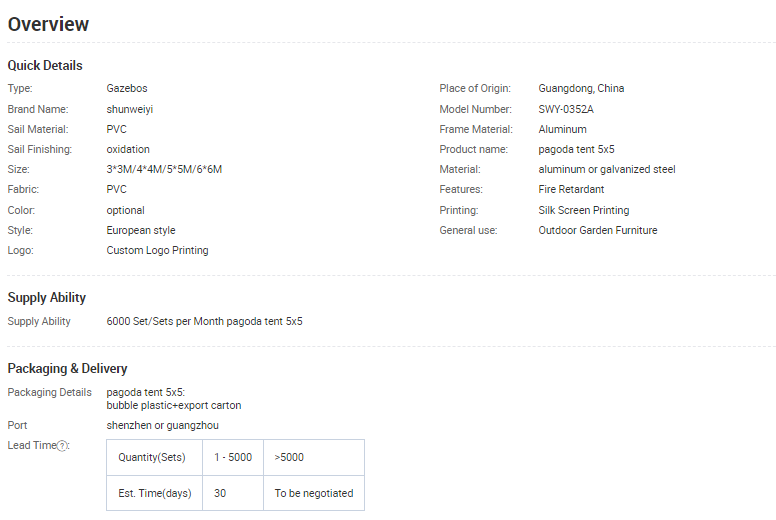Click the Fire Retardant feature text

click(571, 189)
